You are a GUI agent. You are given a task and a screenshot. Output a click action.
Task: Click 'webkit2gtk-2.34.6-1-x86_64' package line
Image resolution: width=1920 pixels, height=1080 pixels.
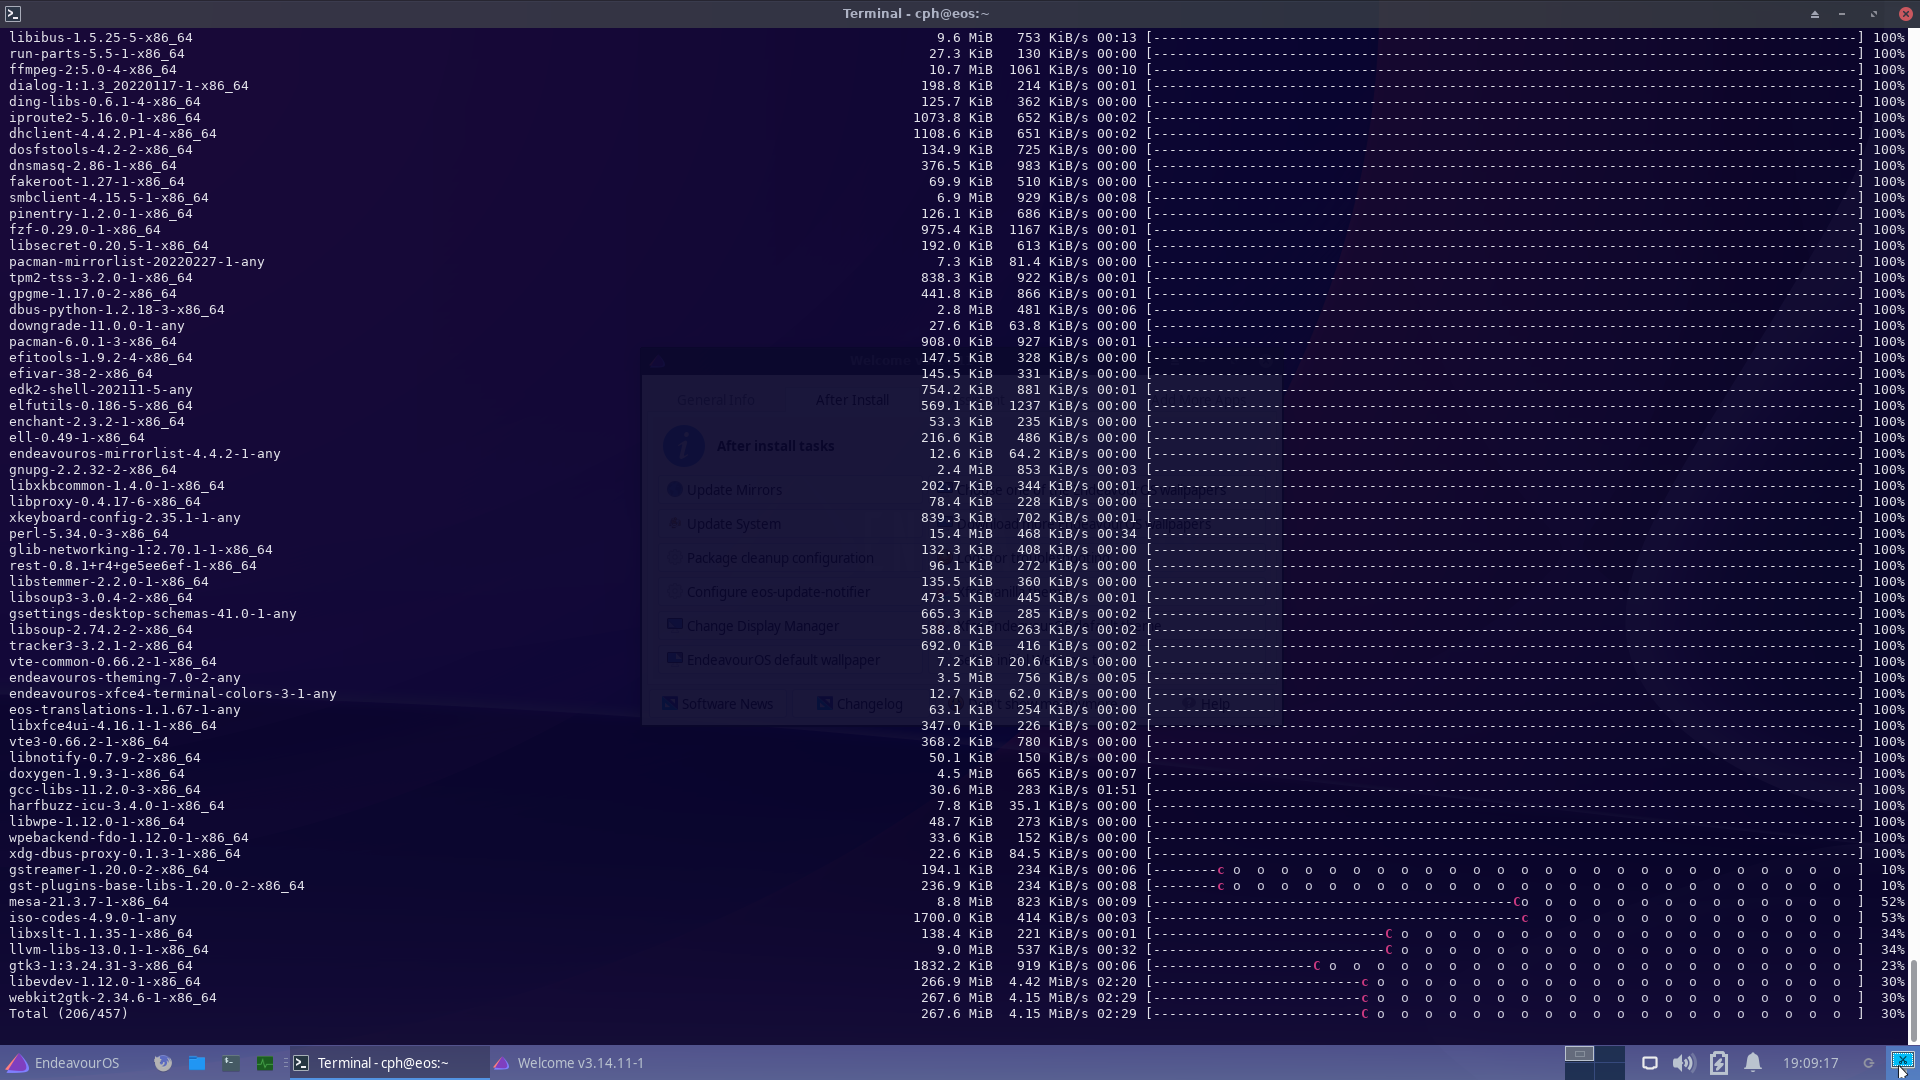[x=112, y=998]
